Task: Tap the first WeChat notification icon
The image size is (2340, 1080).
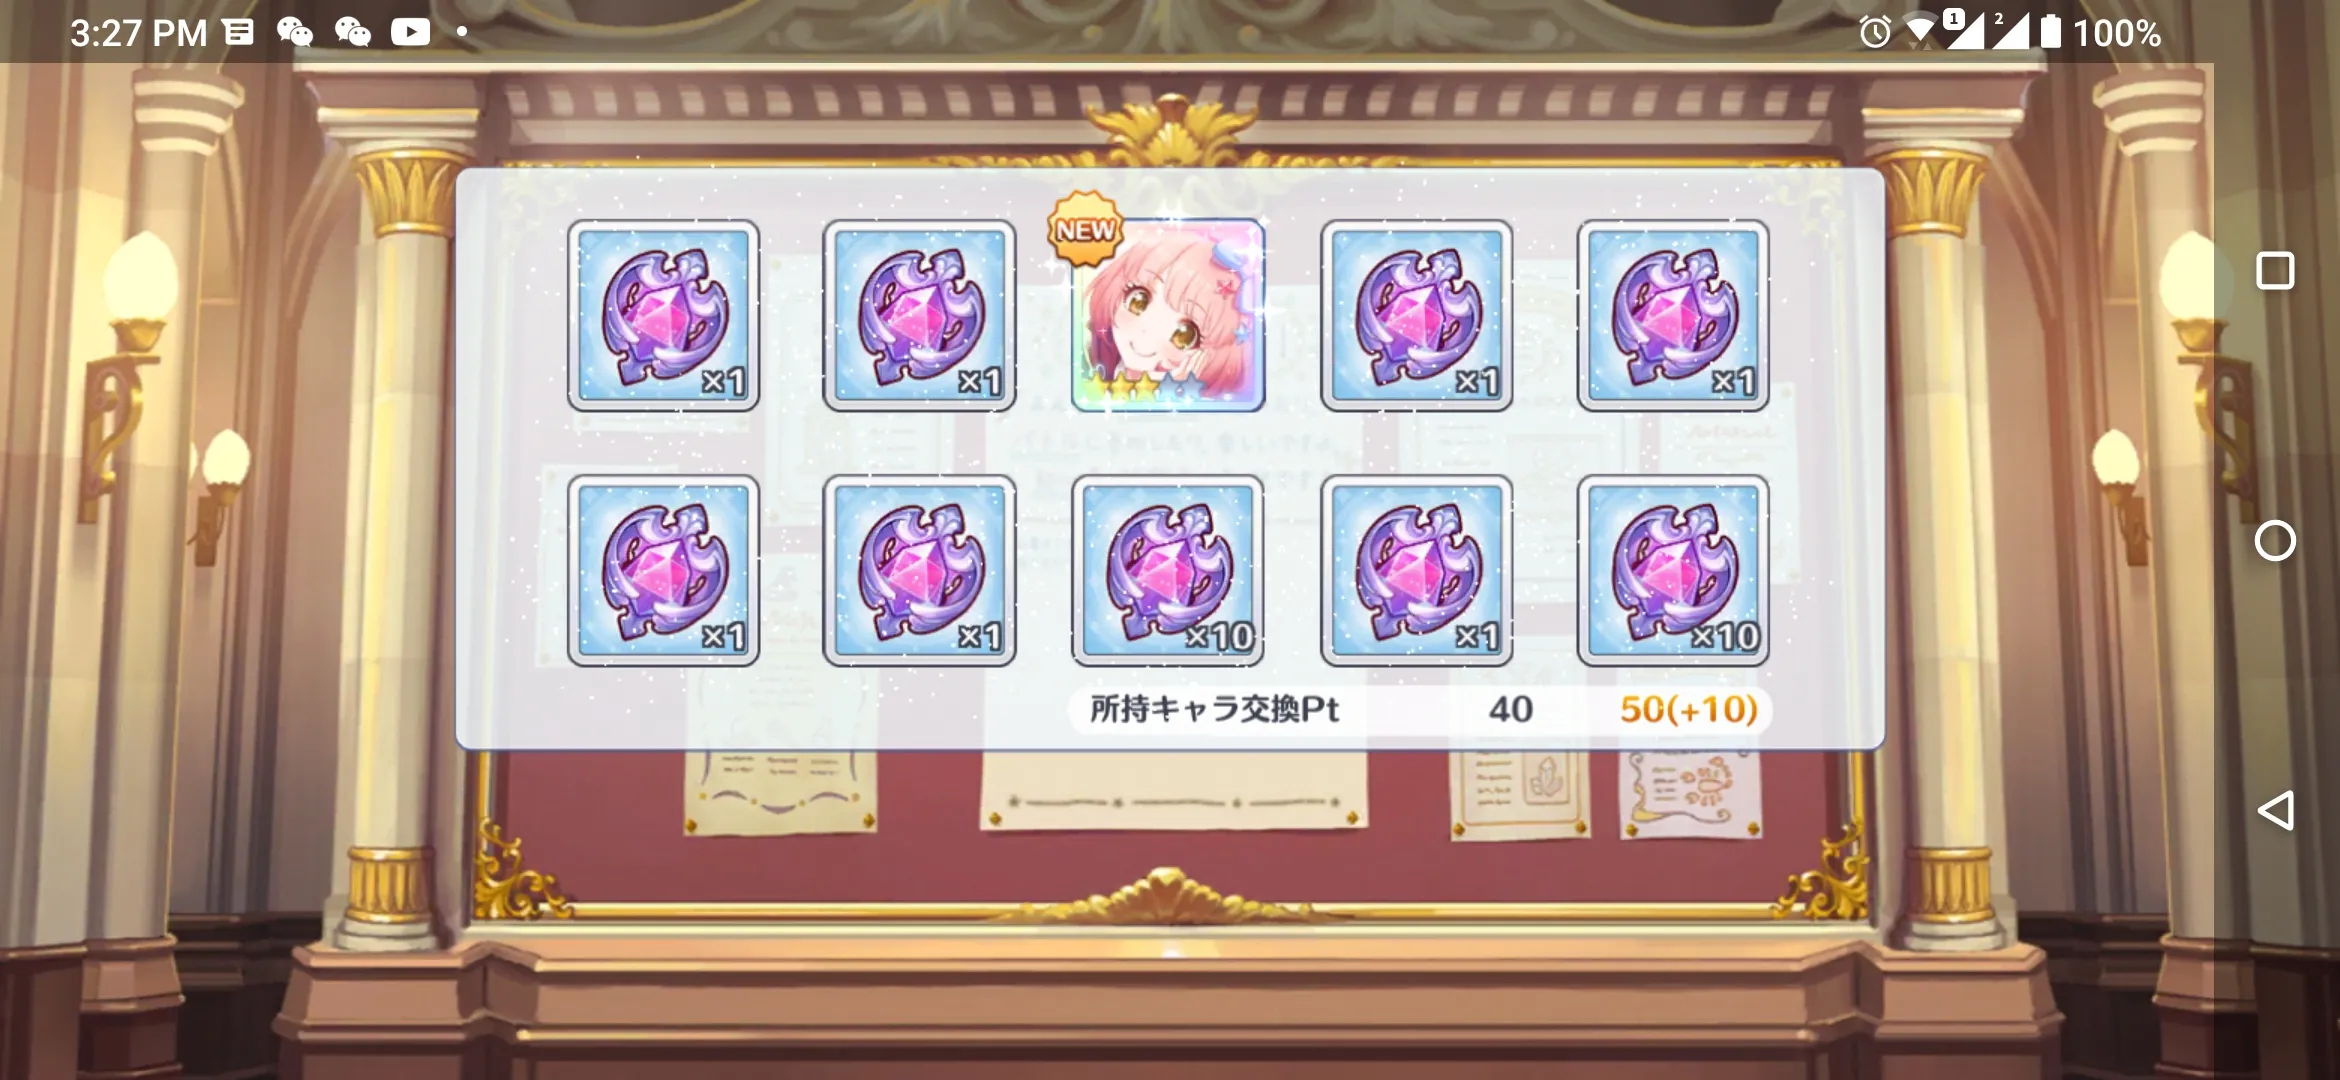Action: (295, 32)
